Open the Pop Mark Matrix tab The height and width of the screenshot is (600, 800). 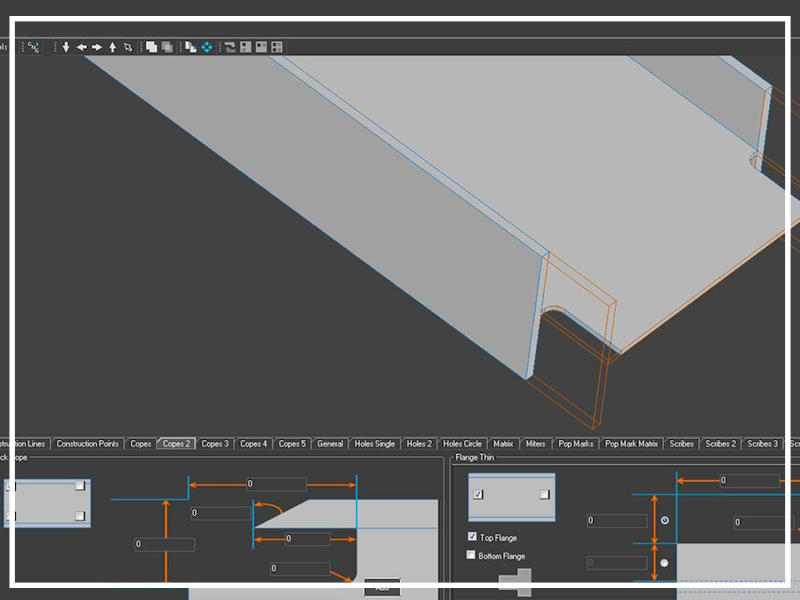pyautogui.click(x=632, y=443)
